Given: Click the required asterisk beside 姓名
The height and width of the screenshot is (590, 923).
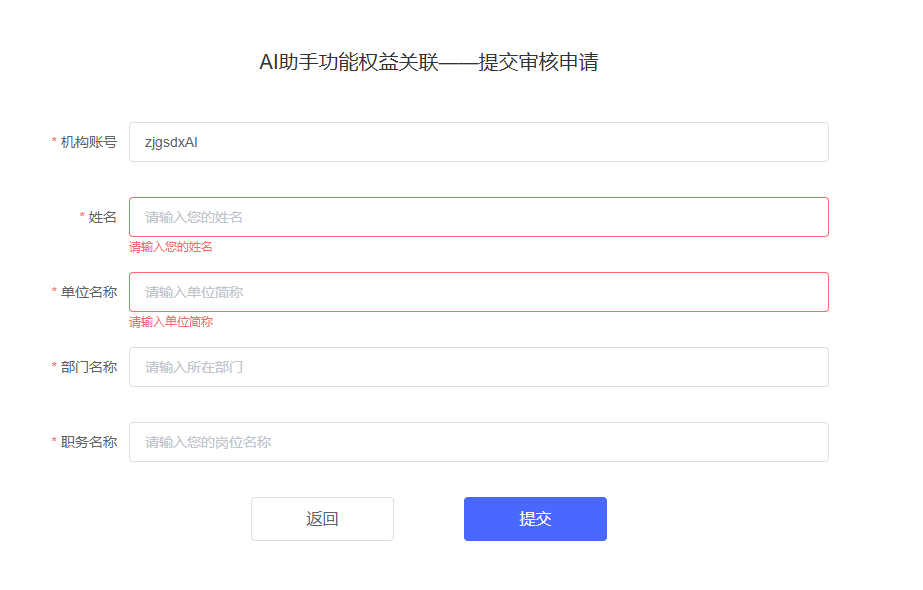Looking at the screenshot, I should pos(82,216).
